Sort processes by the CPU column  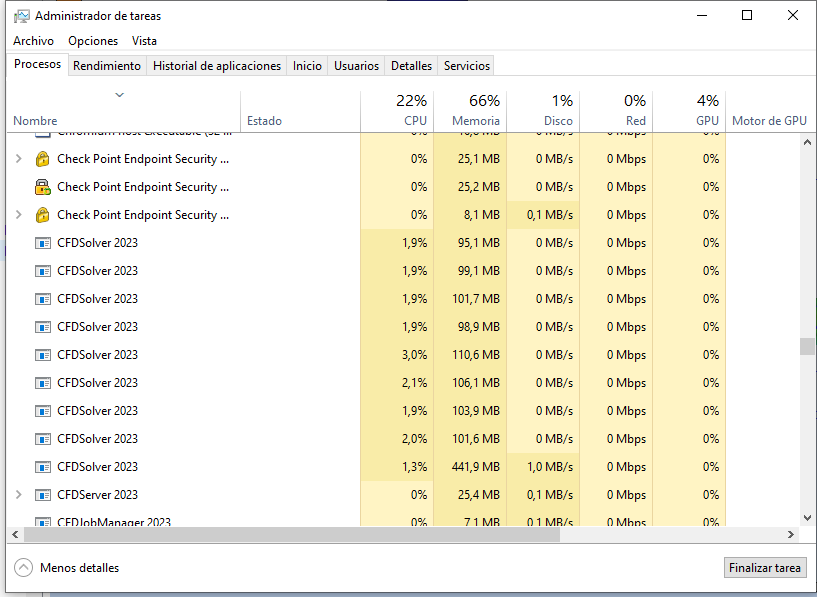(414, 110)
